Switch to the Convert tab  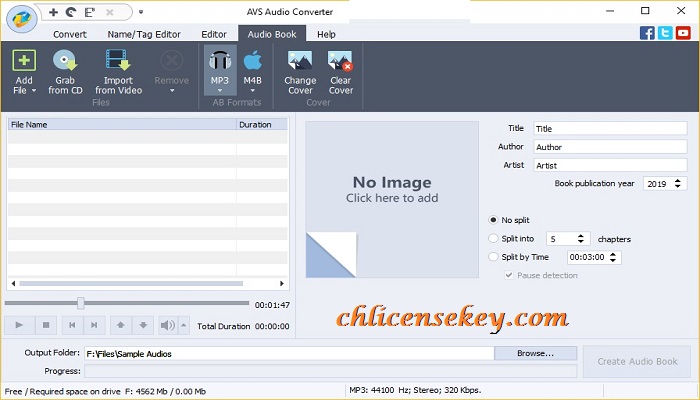tap(70, 34)
